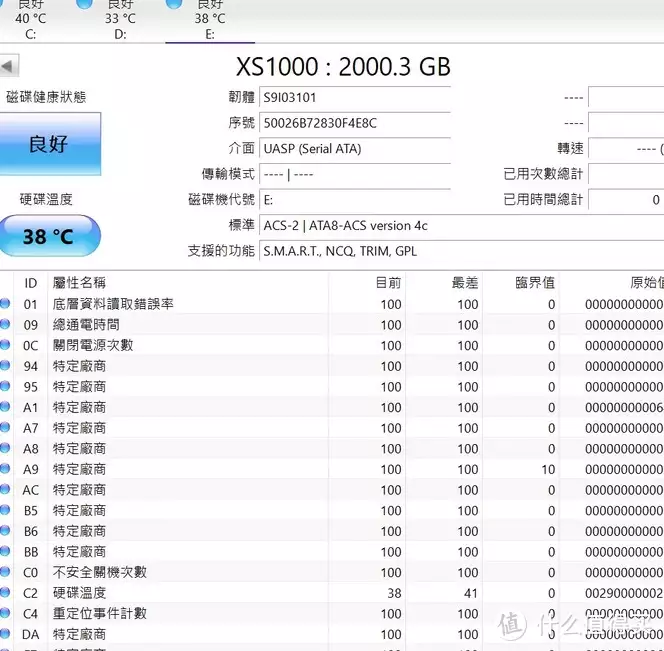This screenshot has width=664, height=651.
Task: Click threshold value 10 in row A9
Action: click(x=548, y=469)
